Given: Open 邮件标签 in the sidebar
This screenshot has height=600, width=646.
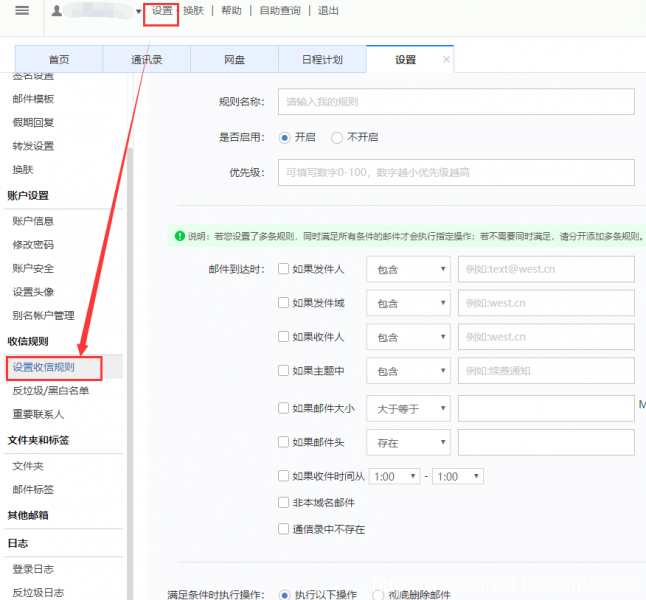Looking at the screenshot, I should point(33,490).
